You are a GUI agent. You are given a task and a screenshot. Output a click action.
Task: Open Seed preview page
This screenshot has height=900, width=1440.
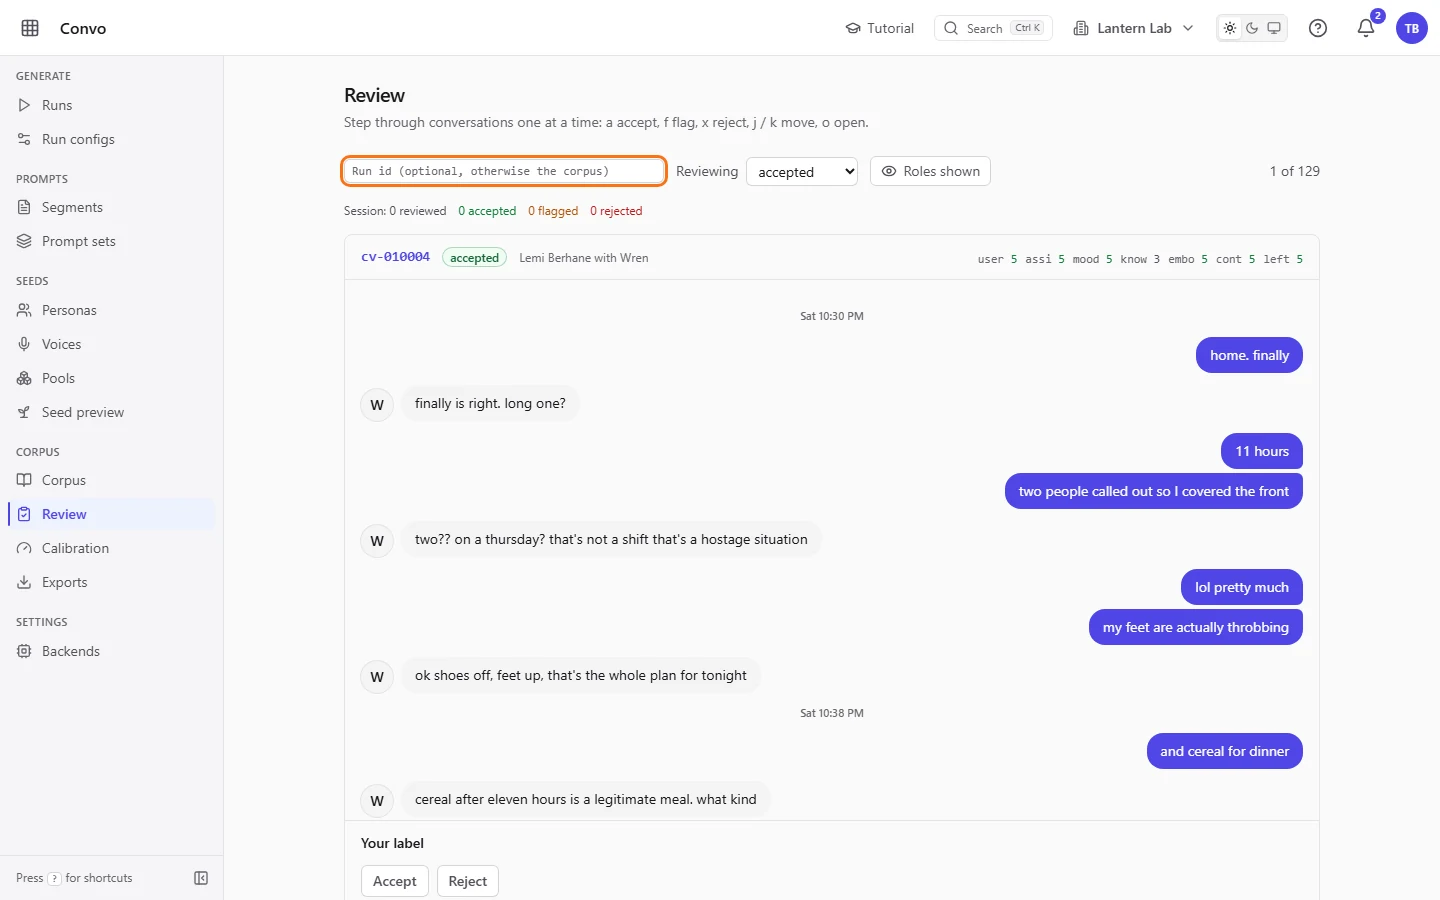tap(111, 412)
